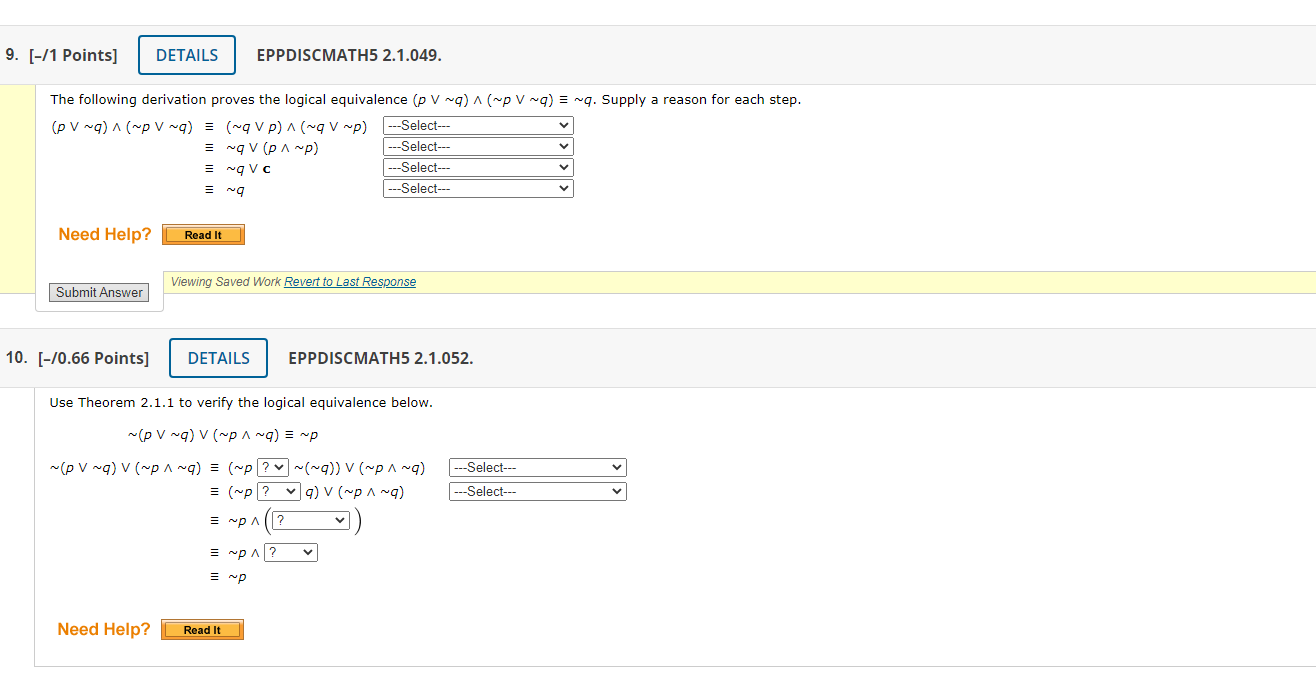Open the small dropdown in ~p ∧ ? line

pyautogui.click(x=291, y=552)
